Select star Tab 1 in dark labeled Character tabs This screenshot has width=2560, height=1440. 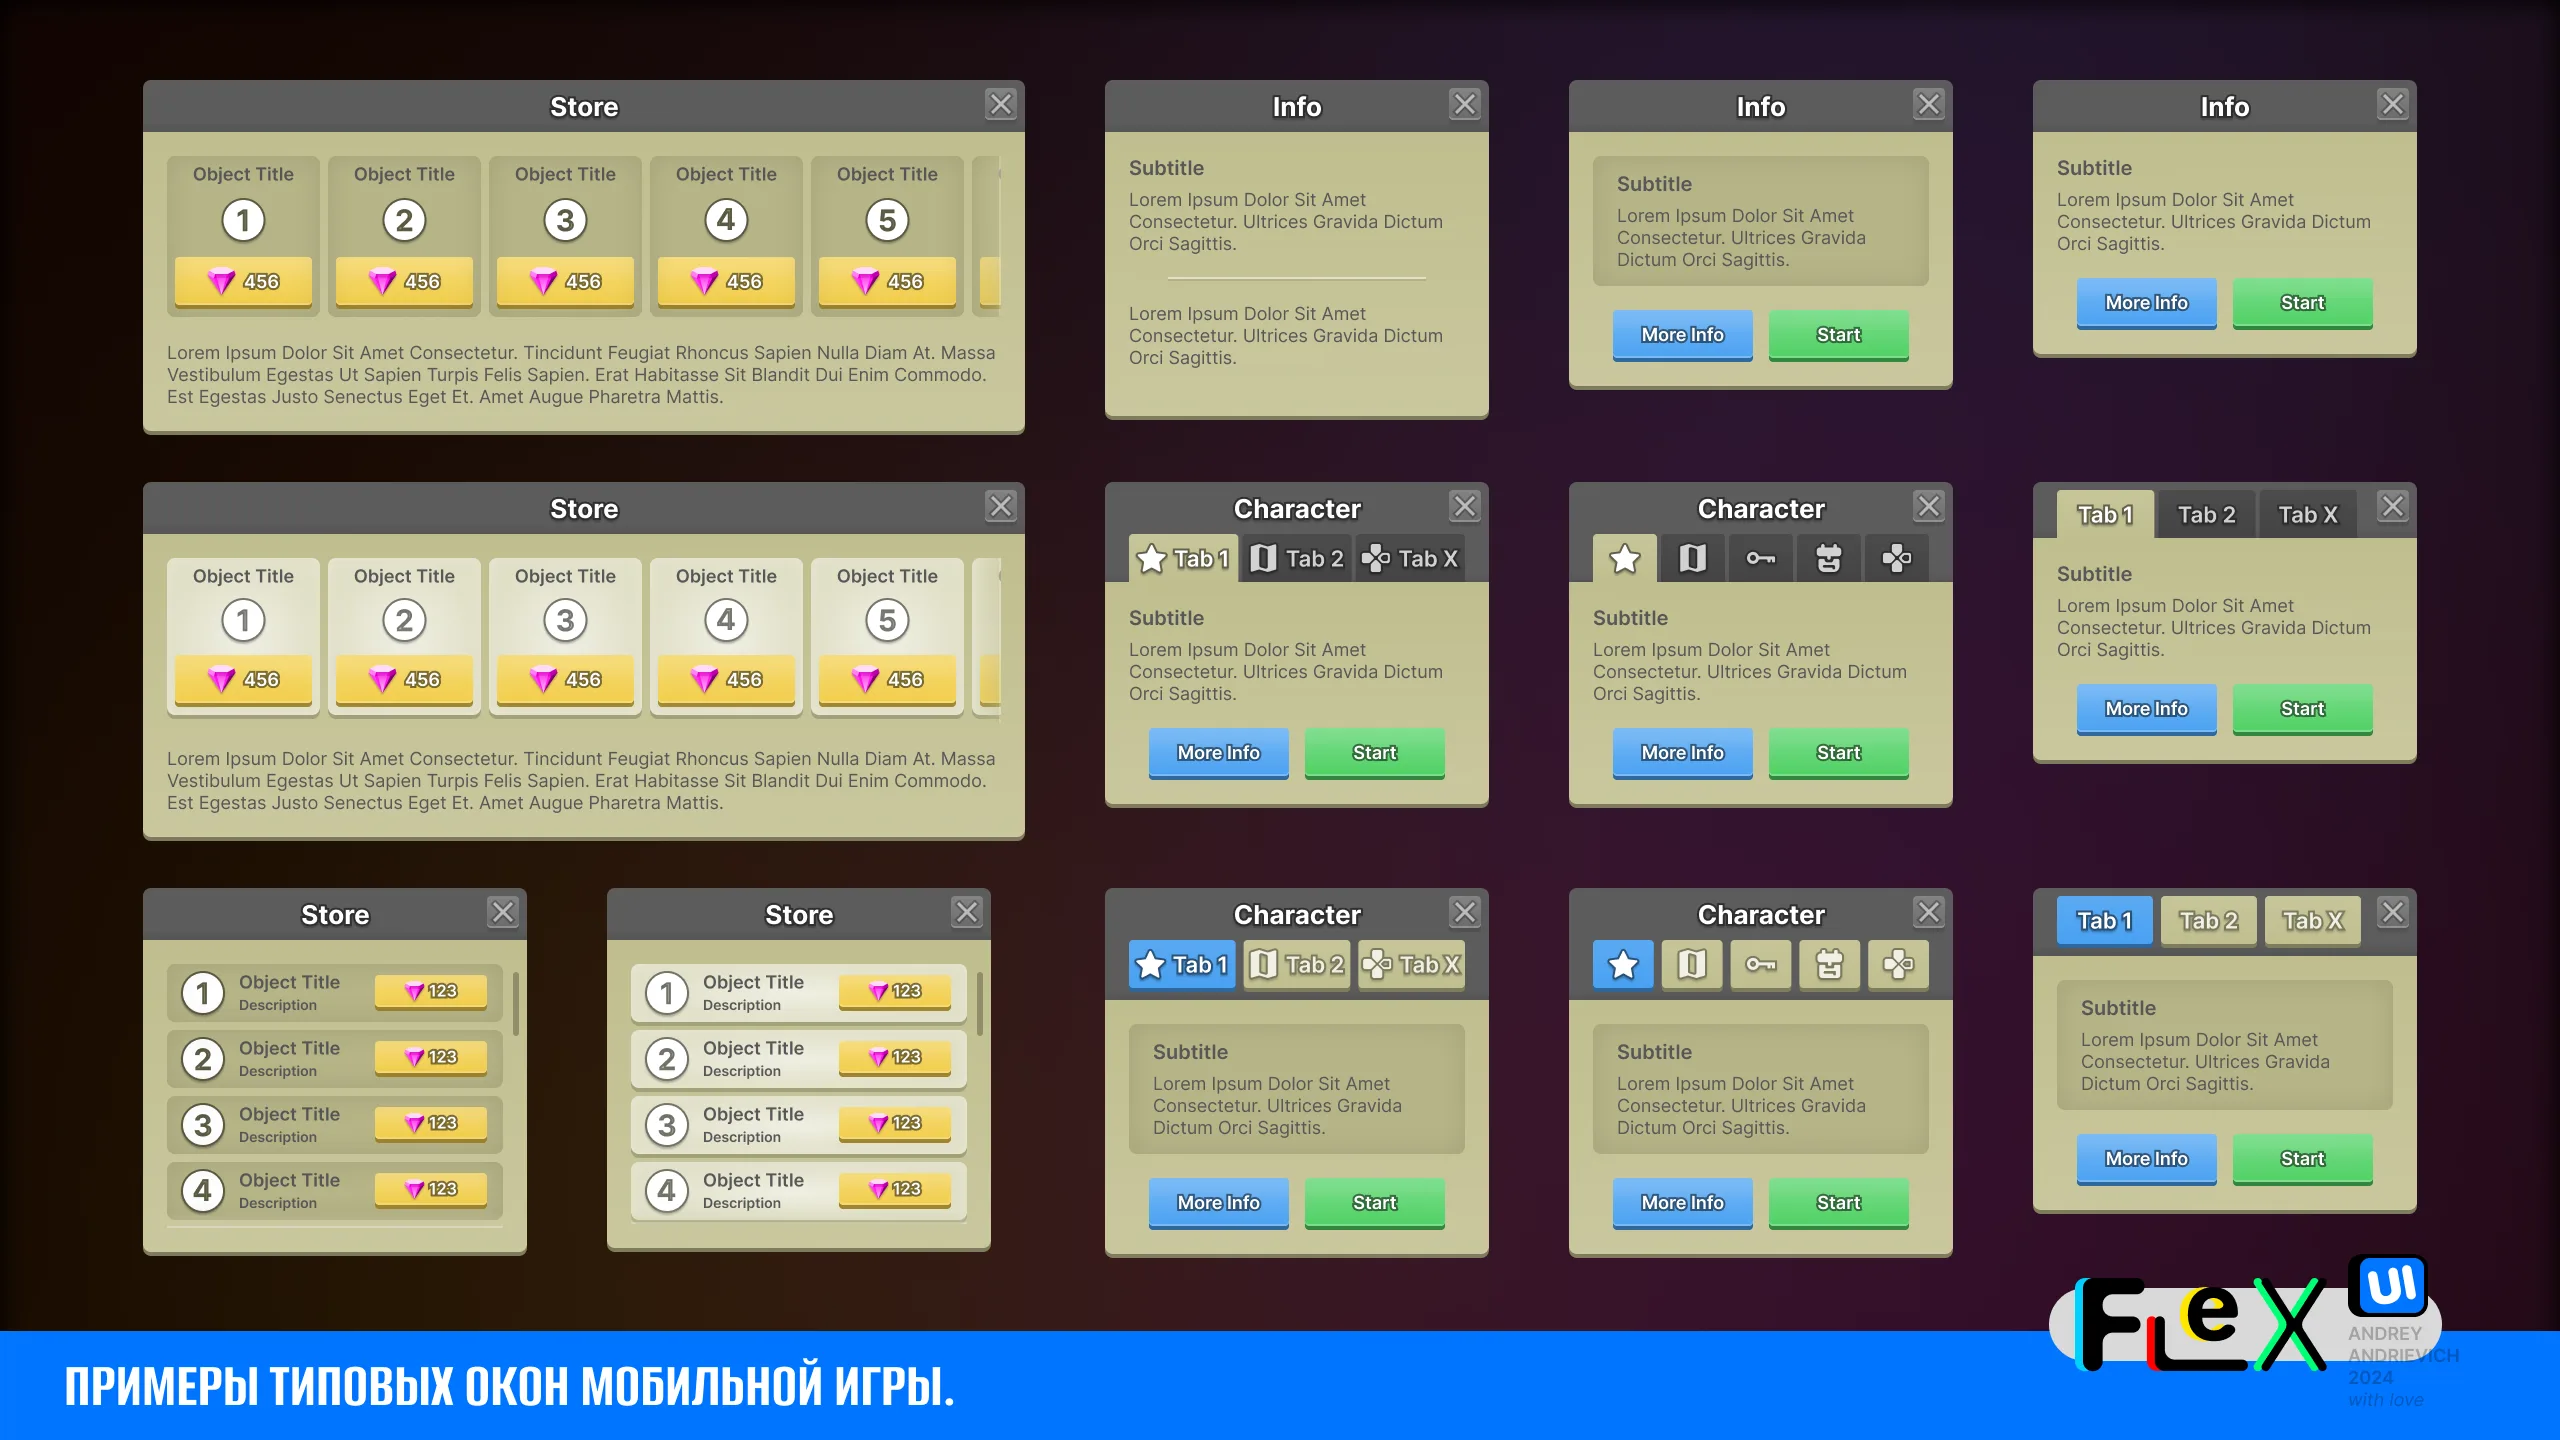[1183, 558]
